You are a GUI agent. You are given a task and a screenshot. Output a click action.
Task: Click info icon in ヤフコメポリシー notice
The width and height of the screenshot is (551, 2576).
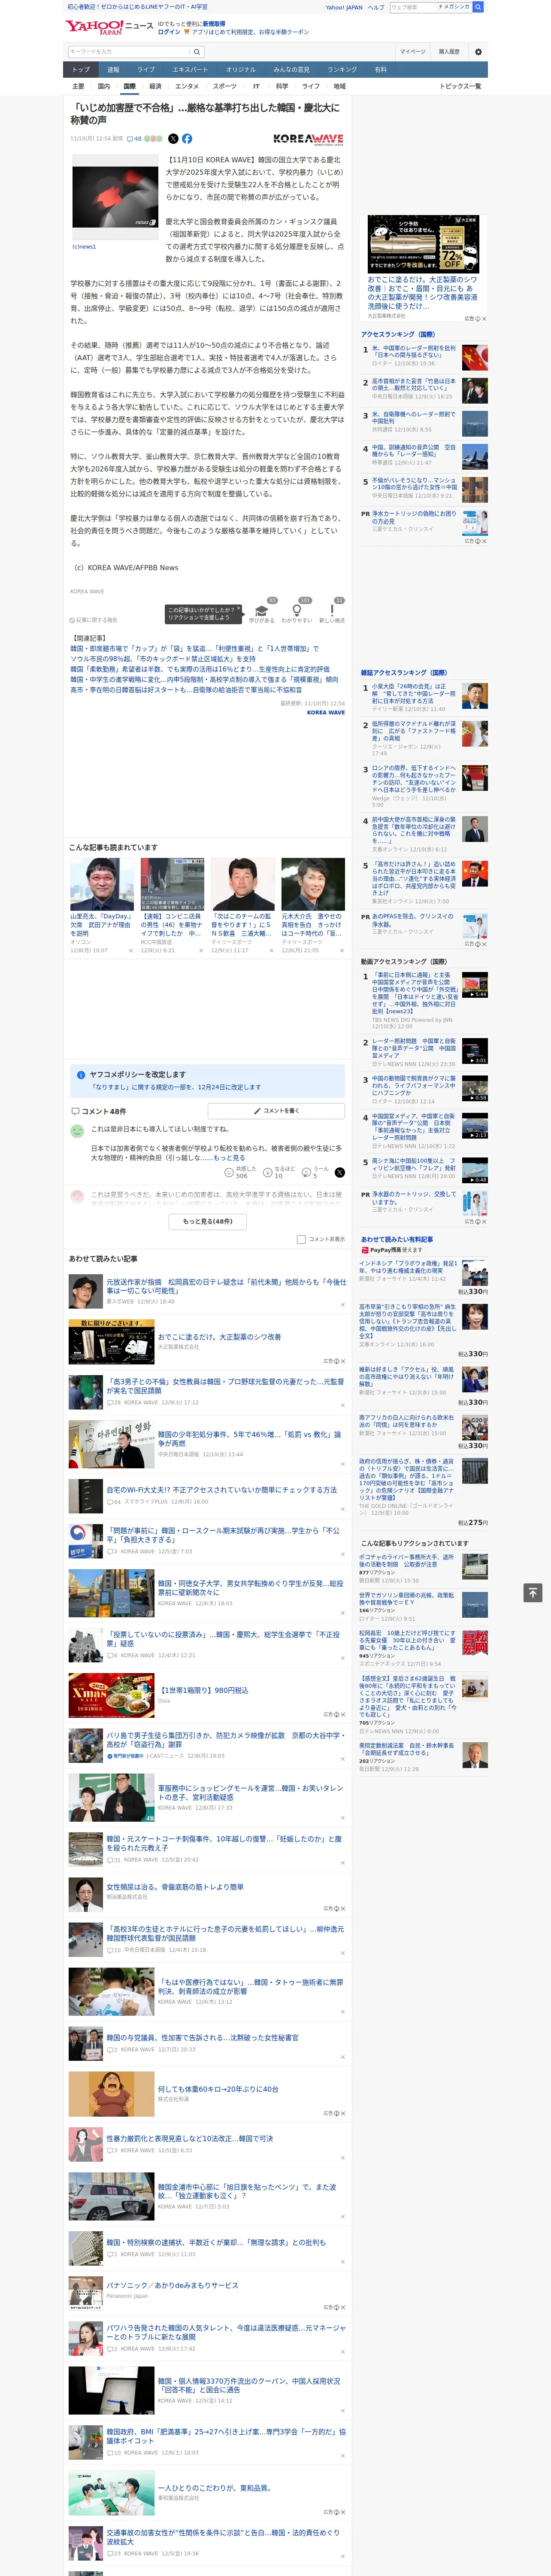click(81, 1075)
